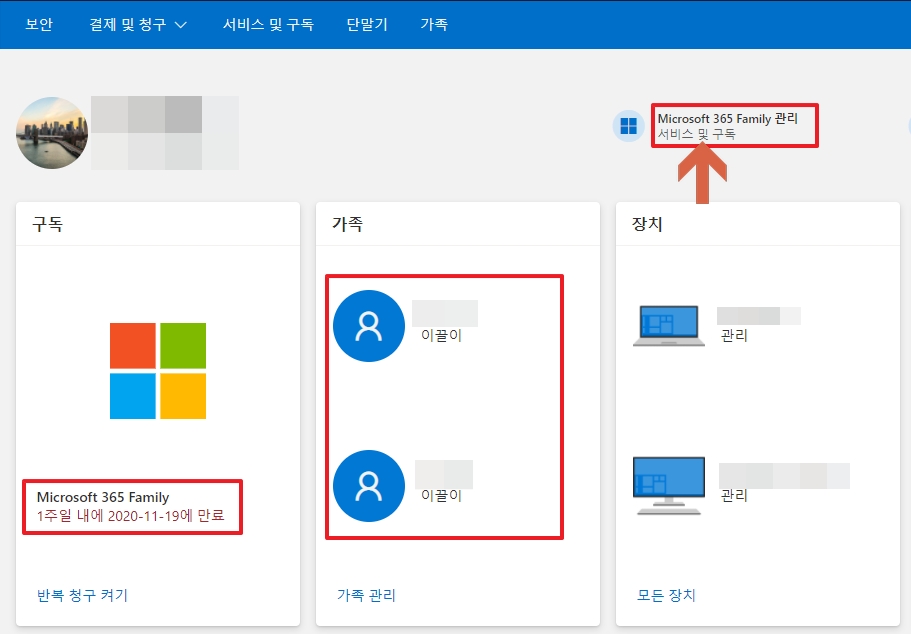Click 이끌이 label under second member

click(441, 495)
